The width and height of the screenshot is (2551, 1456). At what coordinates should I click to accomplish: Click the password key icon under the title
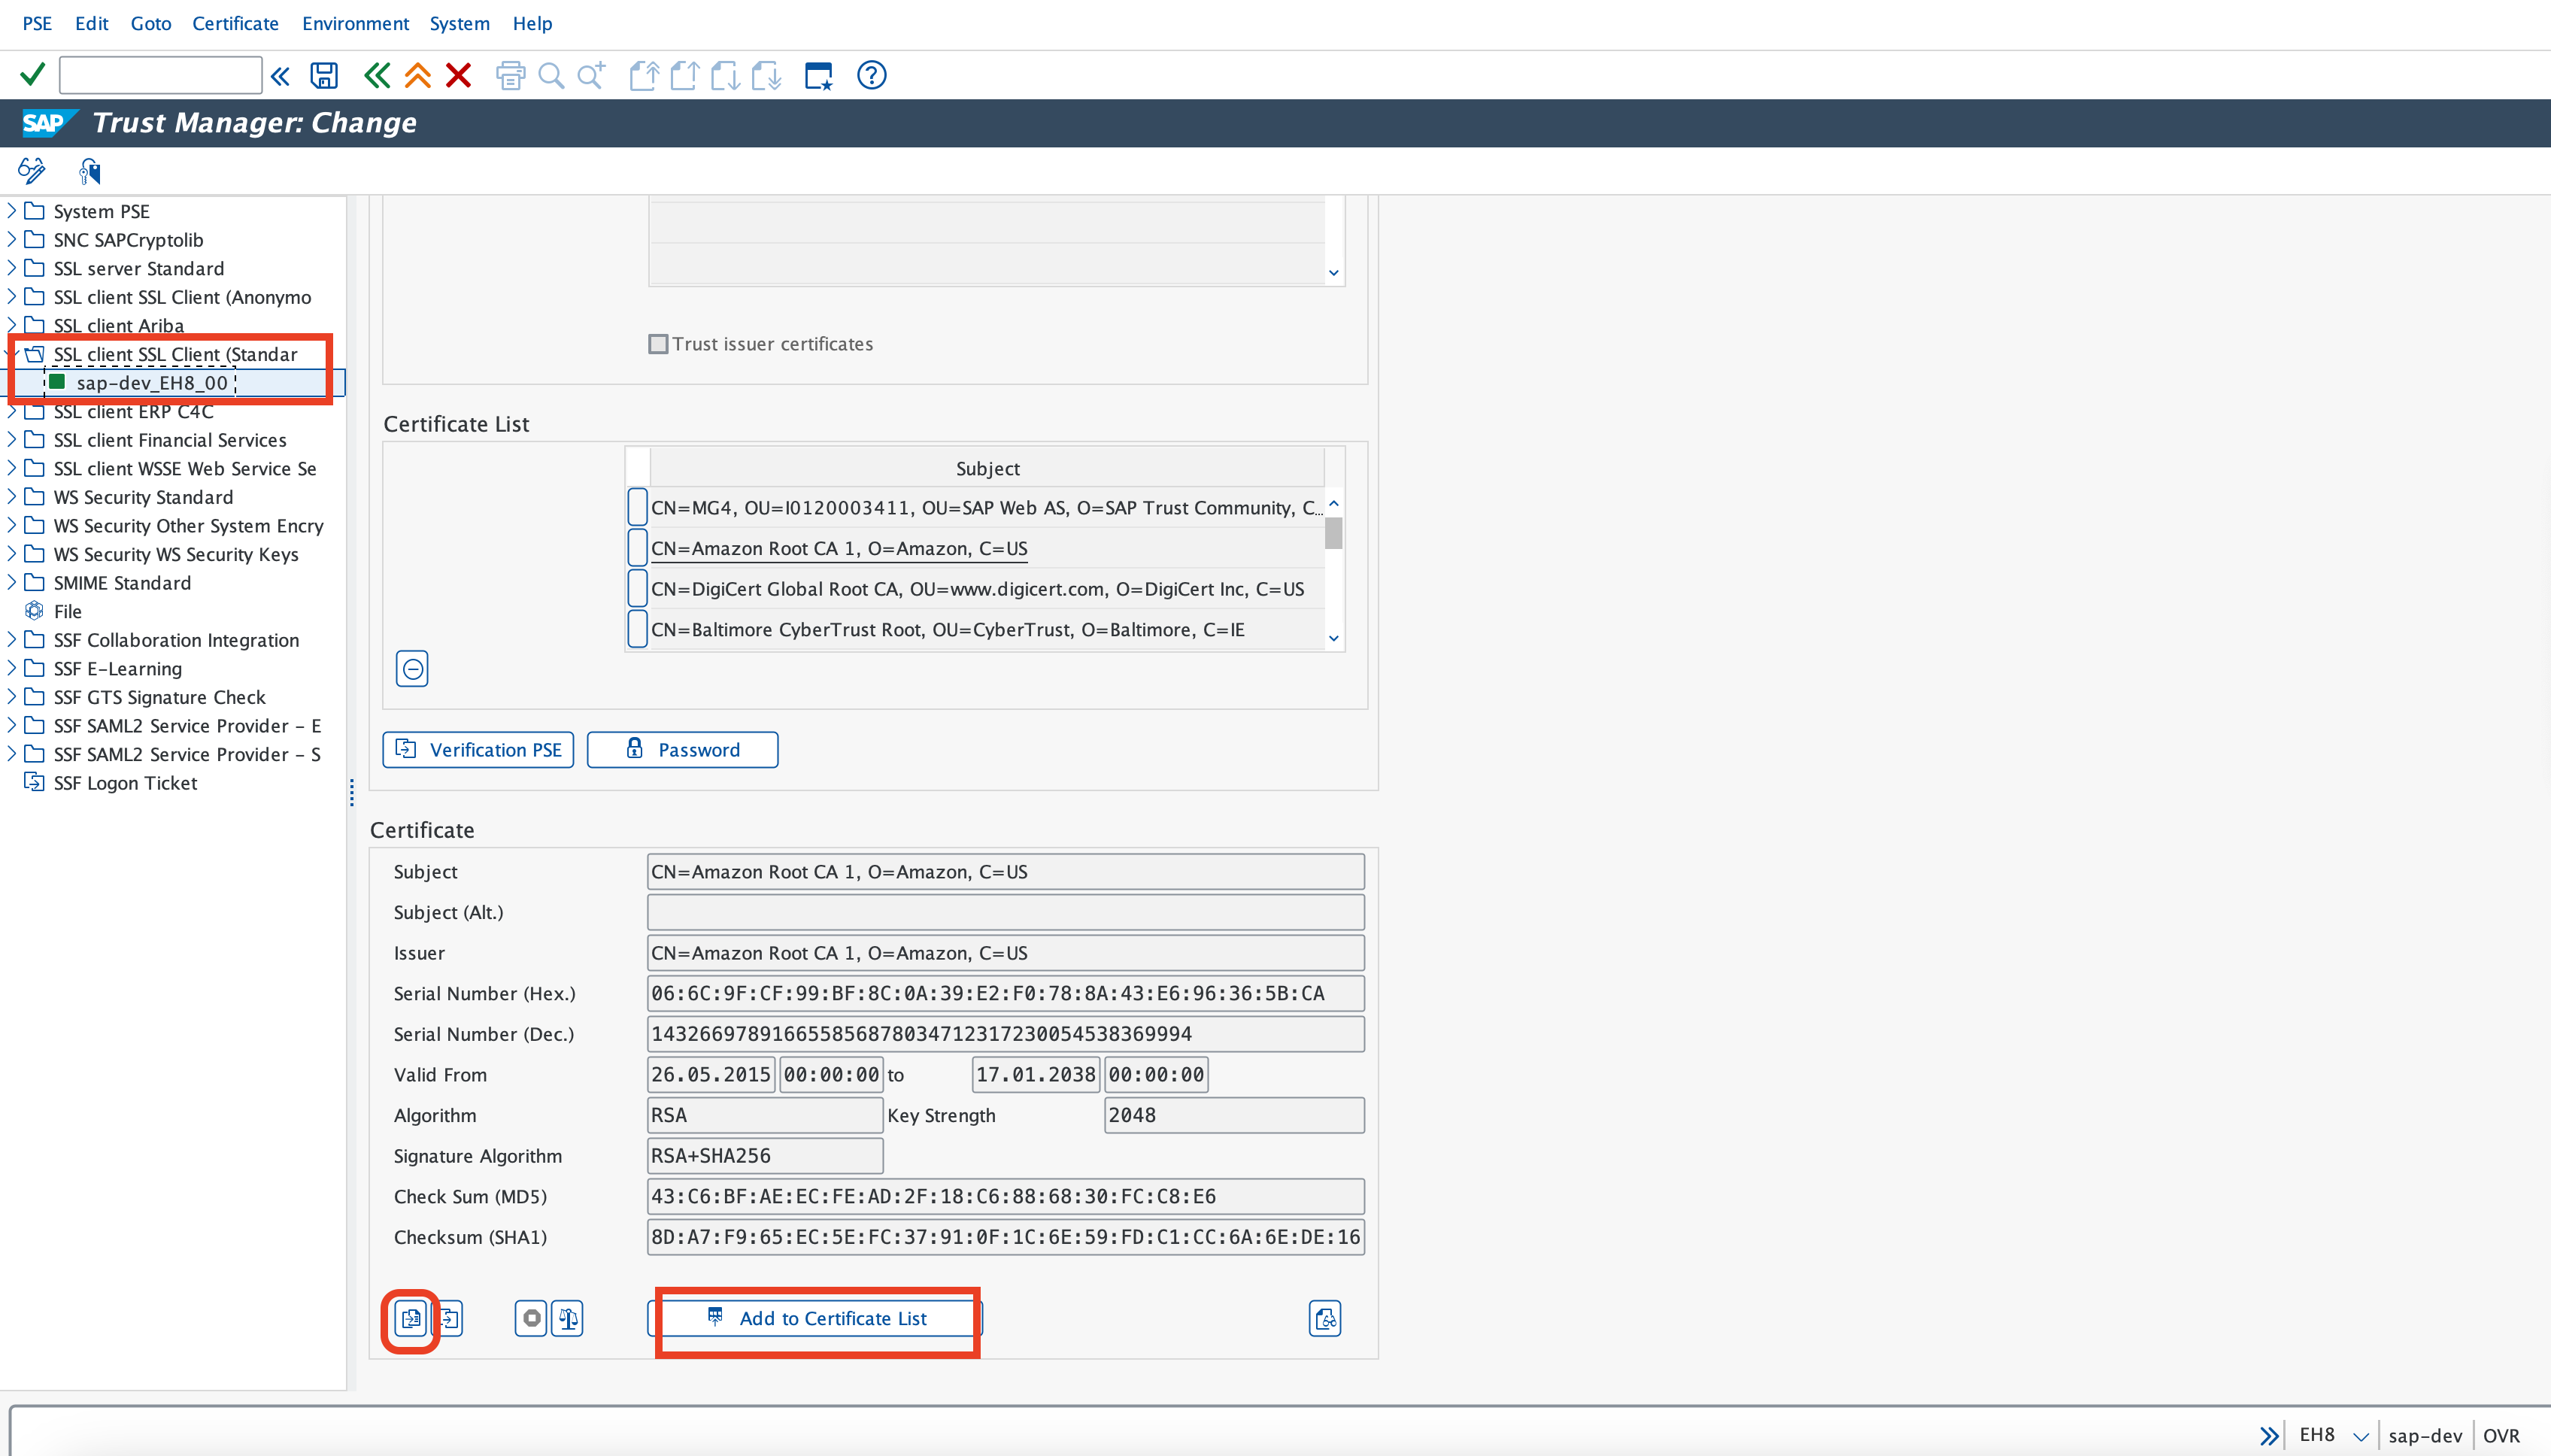(x=88, y=170)
